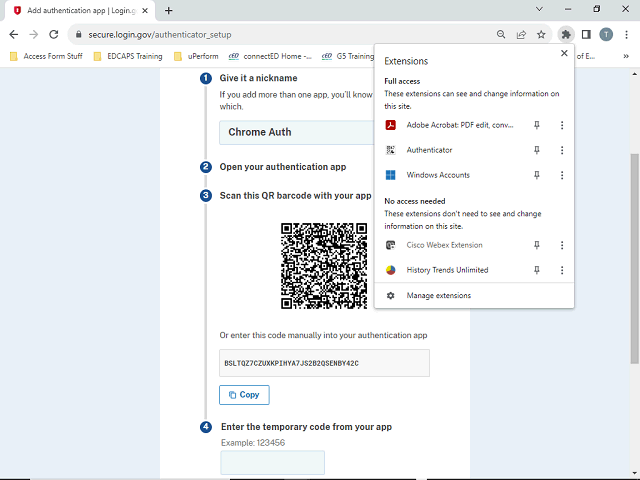Click the Copy button for the code

click(244, 395)
